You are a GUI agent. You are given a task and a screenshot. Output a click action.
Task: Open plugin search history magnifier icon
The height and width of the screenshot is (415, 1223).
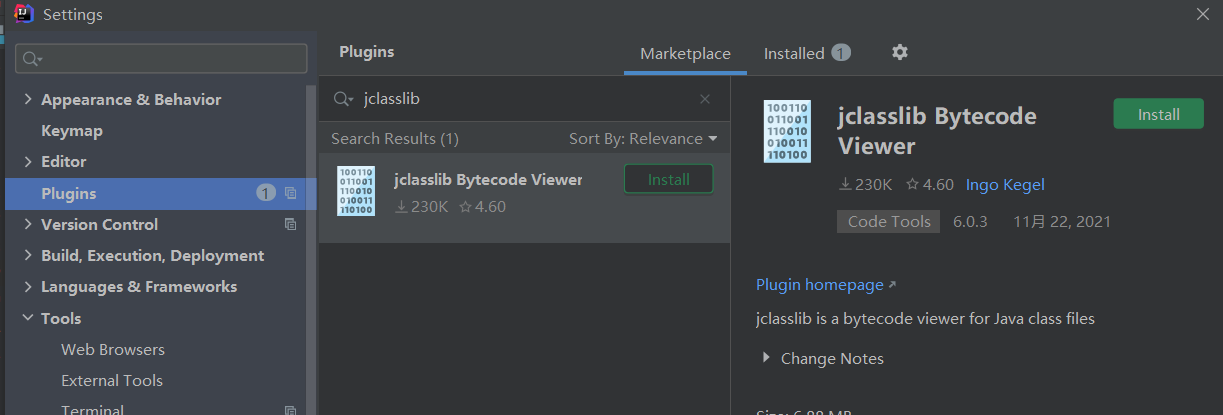343,99
